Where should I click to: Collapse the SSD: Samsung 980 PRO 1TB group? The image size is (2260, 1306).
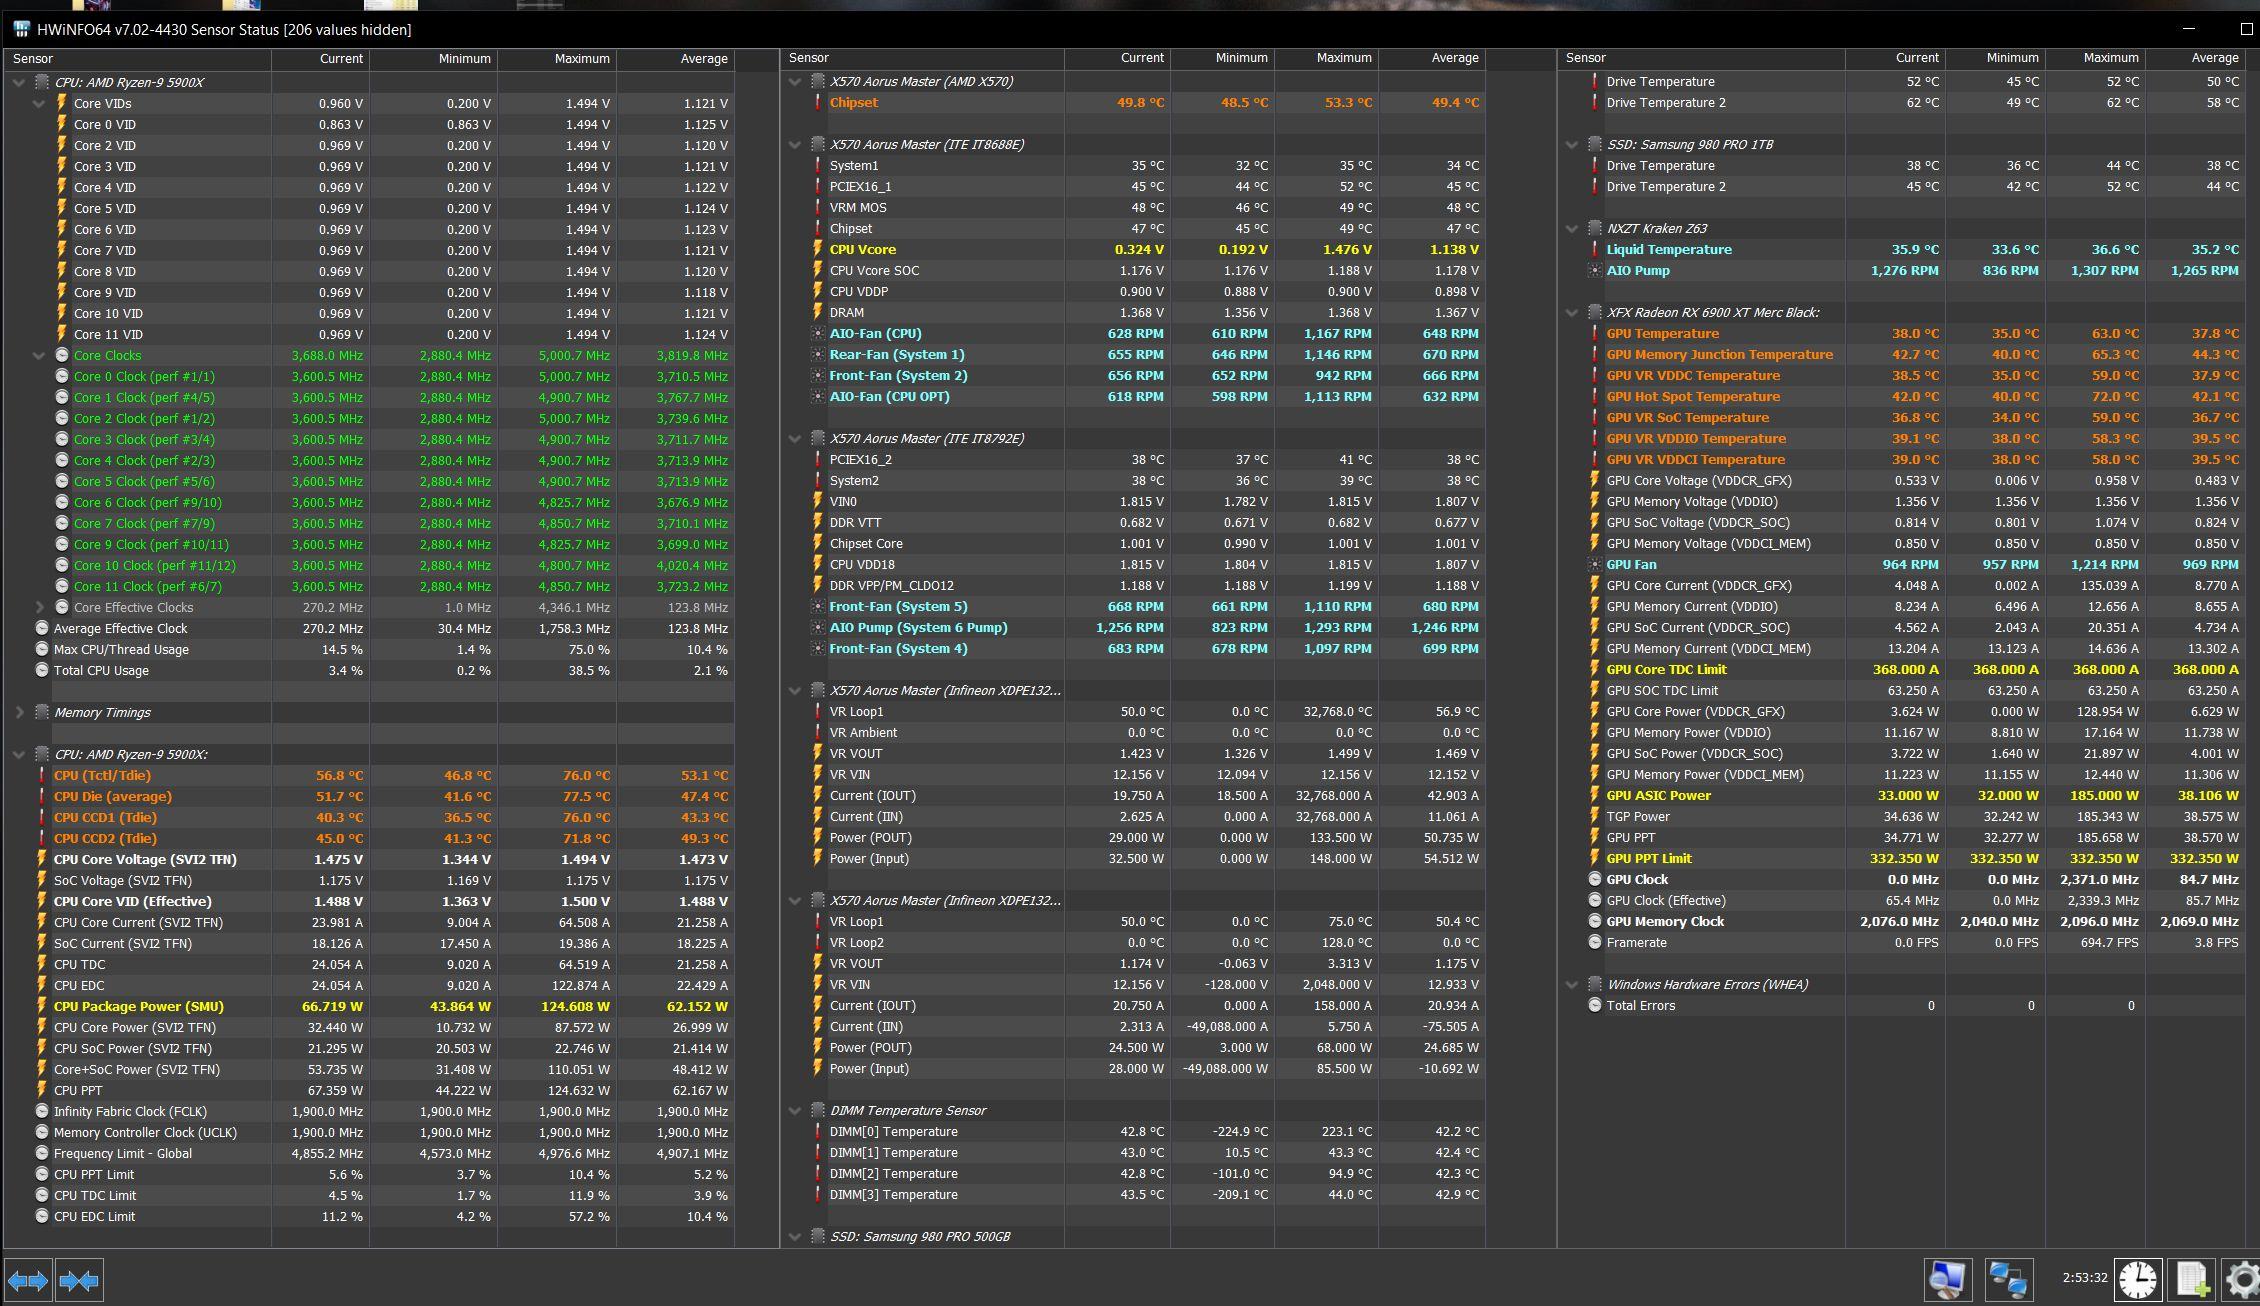pyautogui.click(x=1572, y=144)
